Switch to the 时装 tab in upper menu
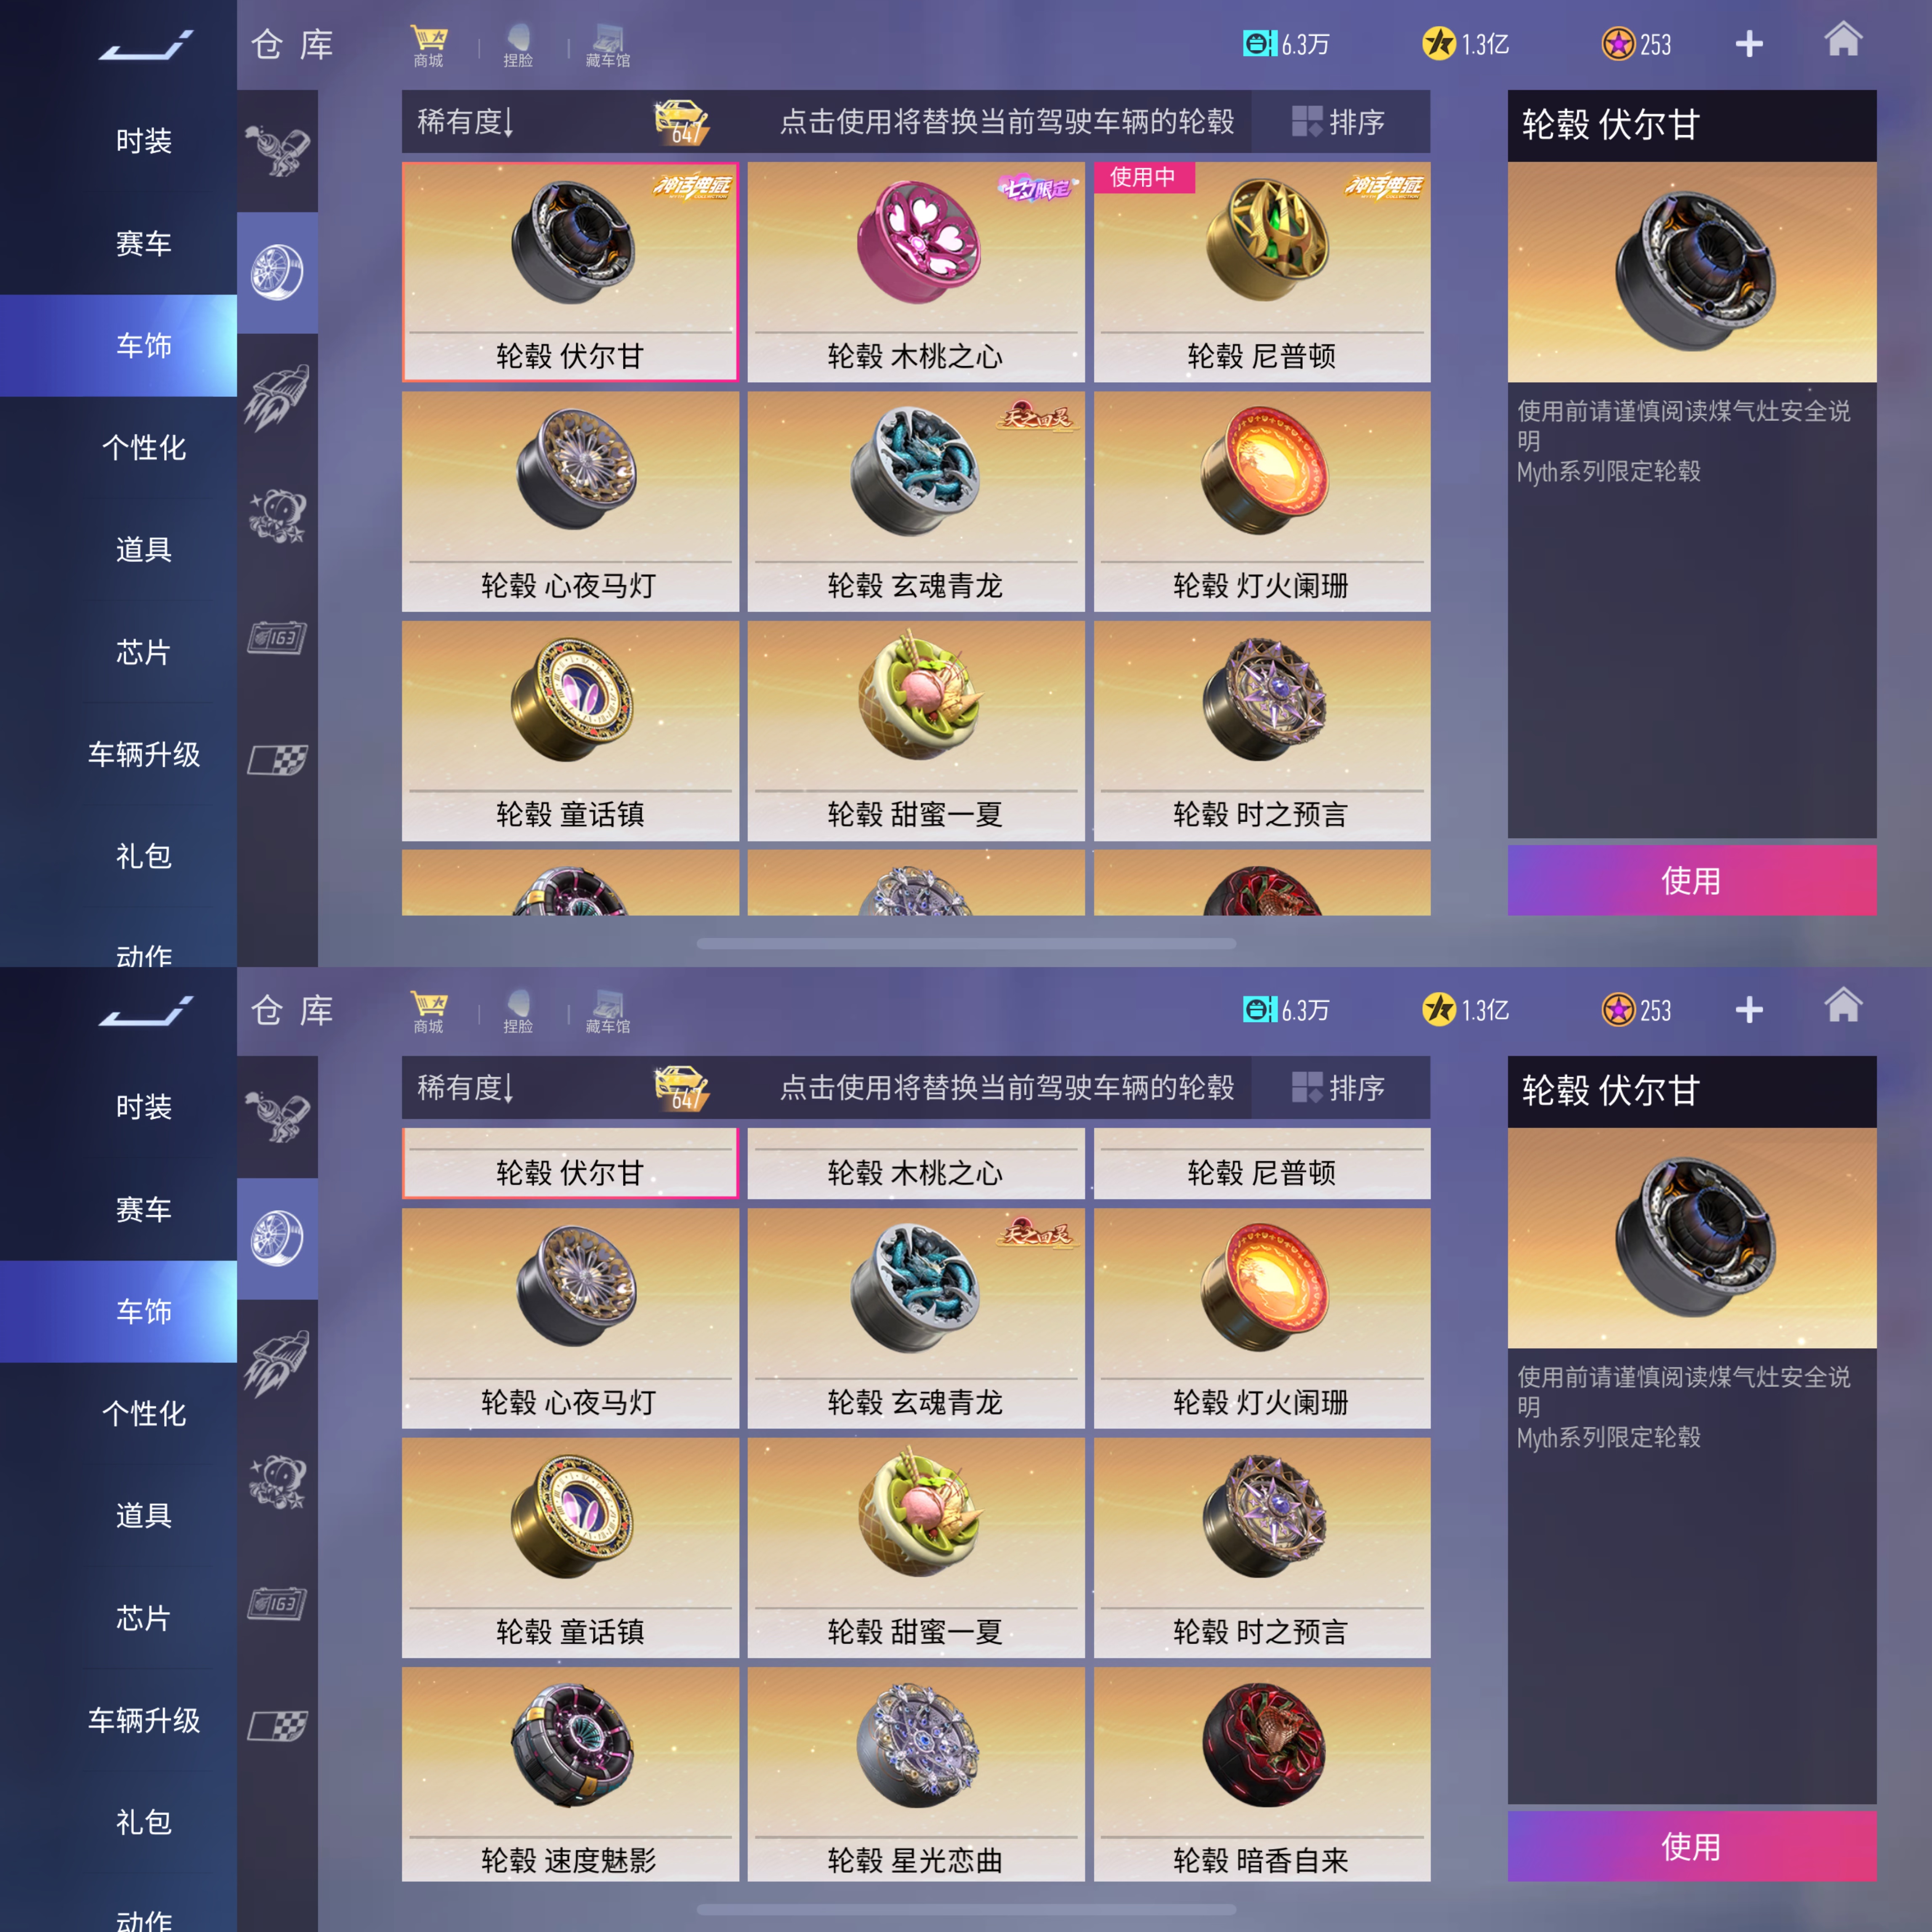 point(144,141)
